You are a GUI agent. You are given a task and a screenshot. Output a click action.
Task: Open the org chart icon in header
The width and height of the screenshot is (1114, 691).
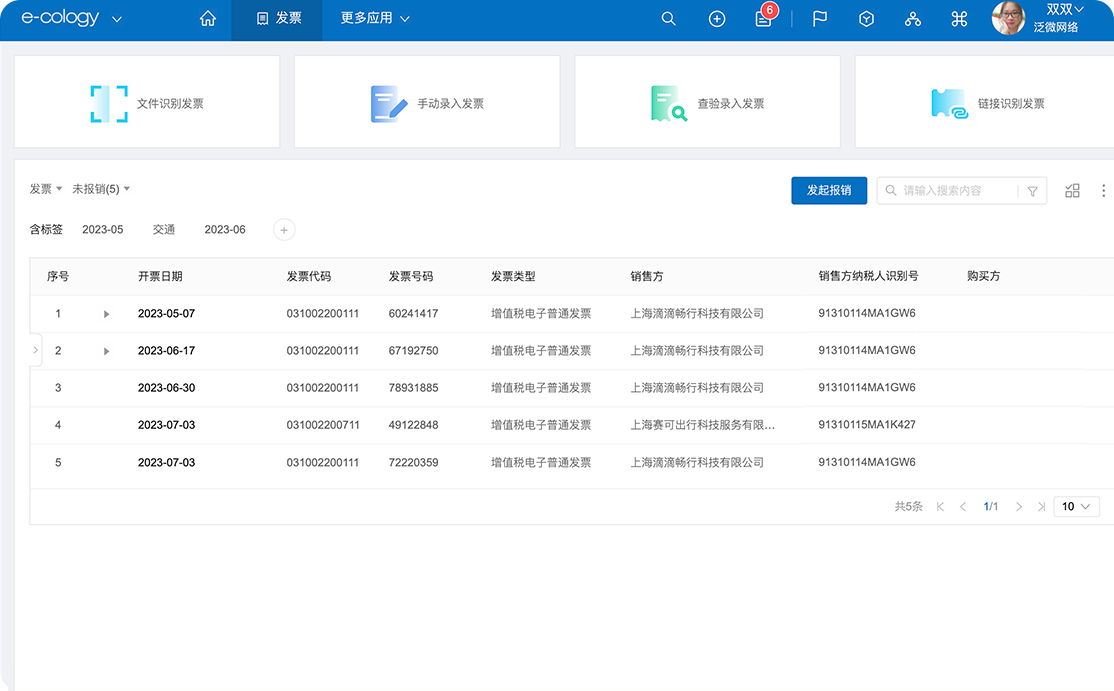pyautogui.click(x=912, y=18)
